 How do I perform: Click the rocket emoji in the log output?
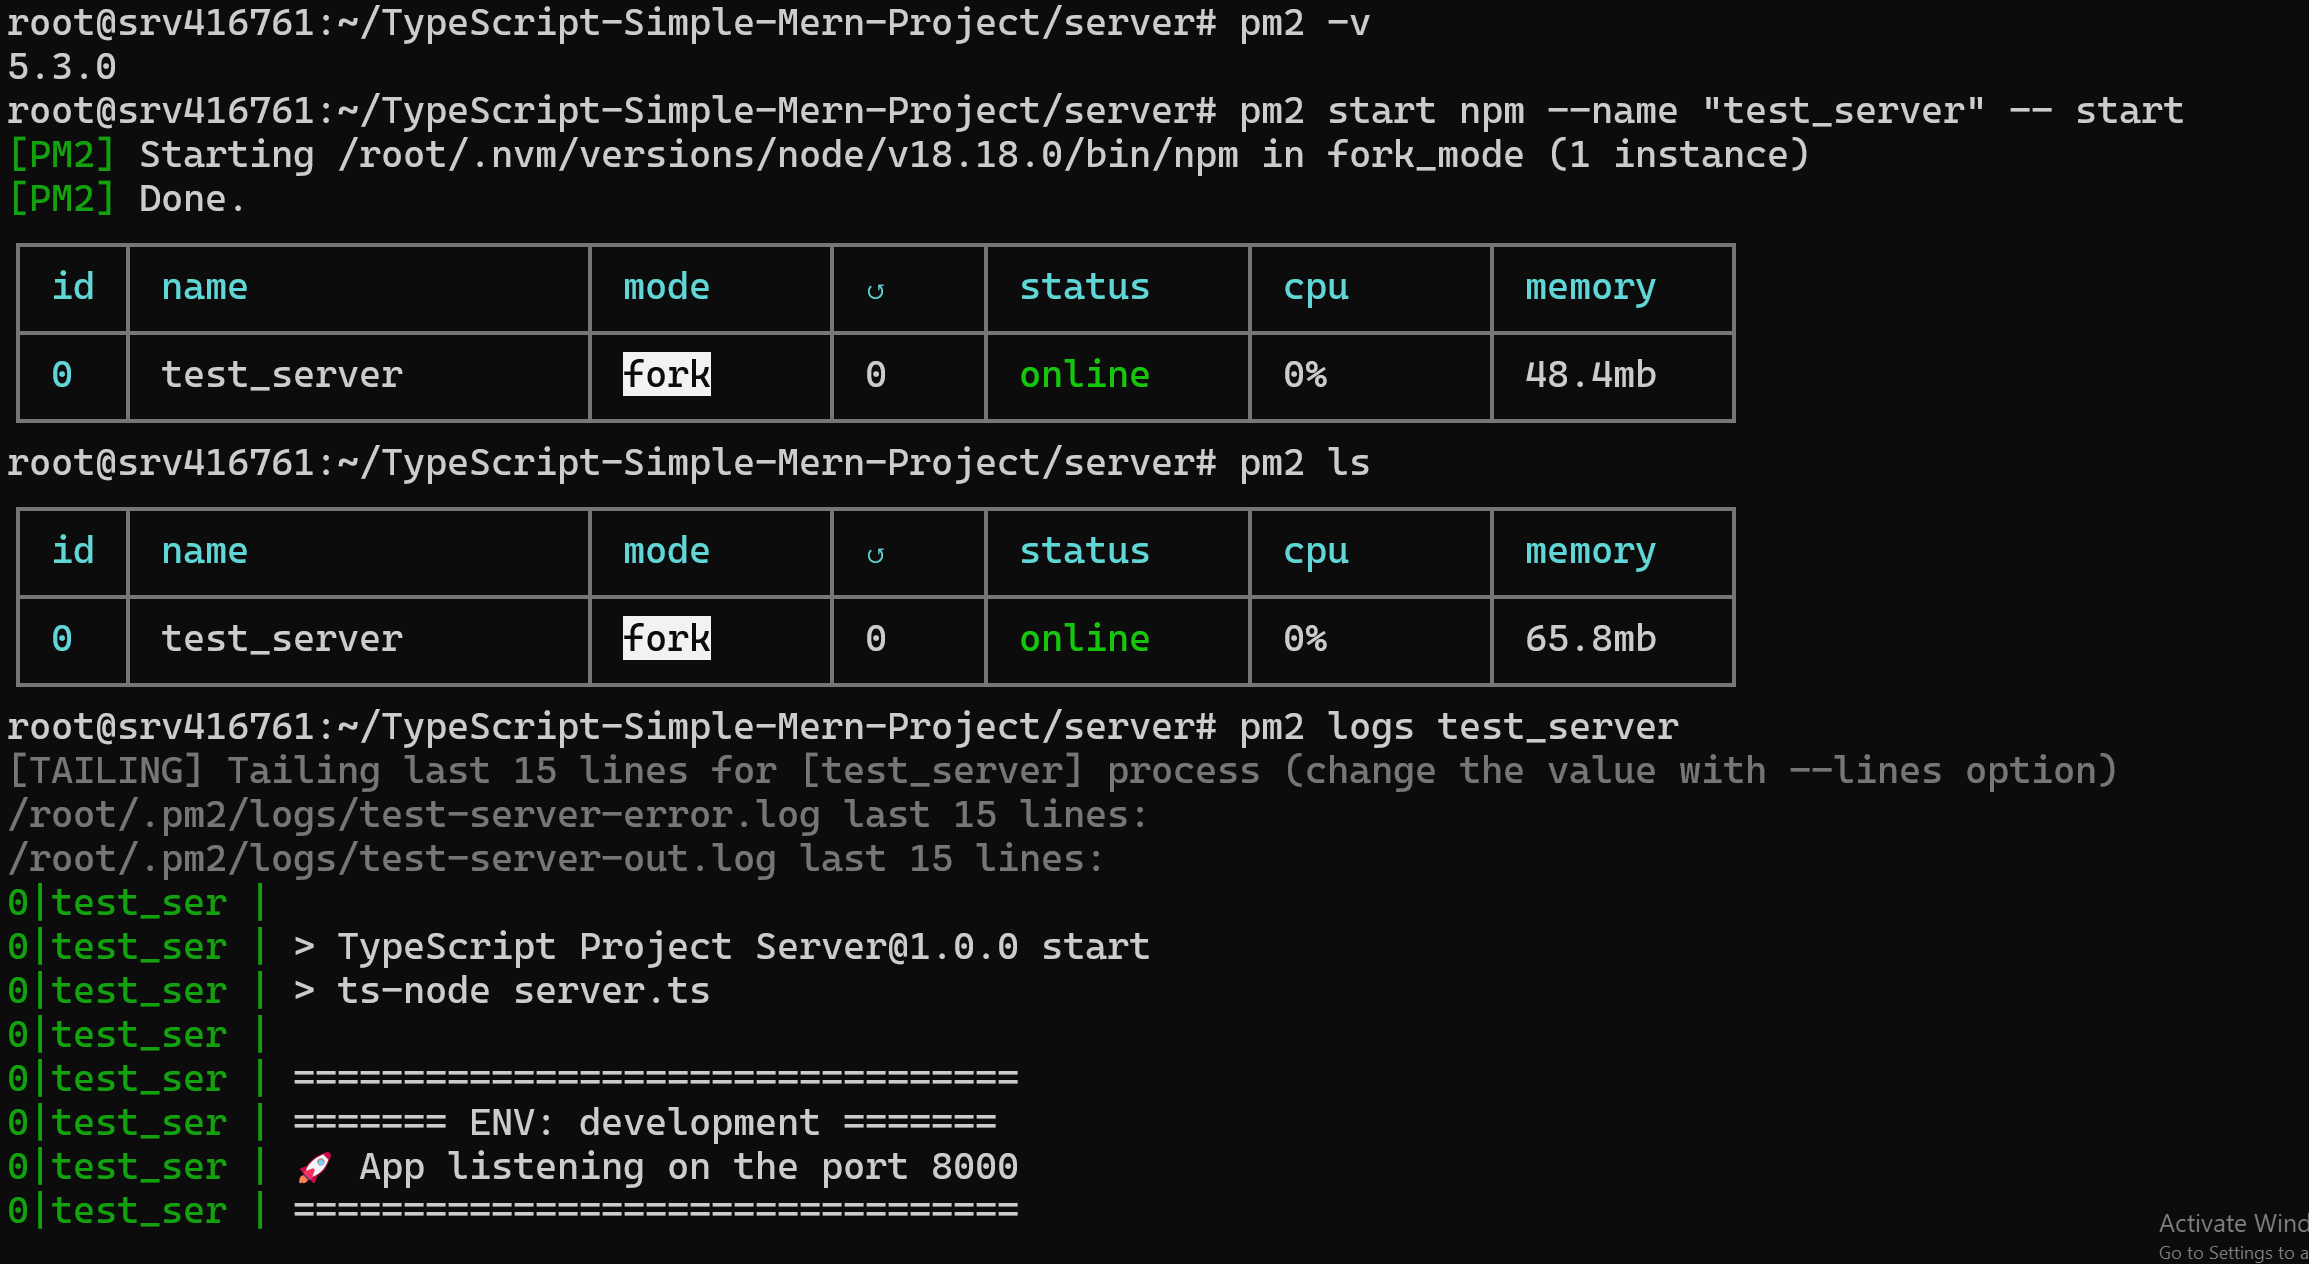point(314,1167)
